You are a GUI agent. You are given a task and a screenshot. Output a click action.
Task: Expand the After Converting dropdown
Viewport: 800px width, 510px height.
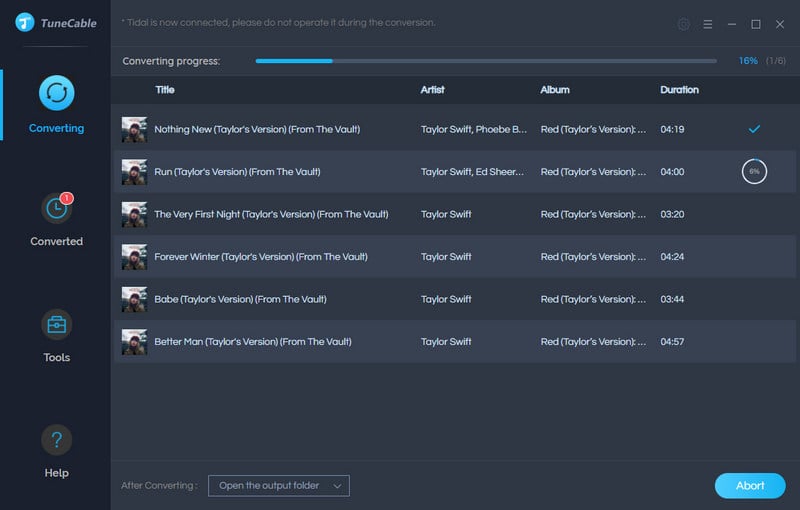click(279, 486)
